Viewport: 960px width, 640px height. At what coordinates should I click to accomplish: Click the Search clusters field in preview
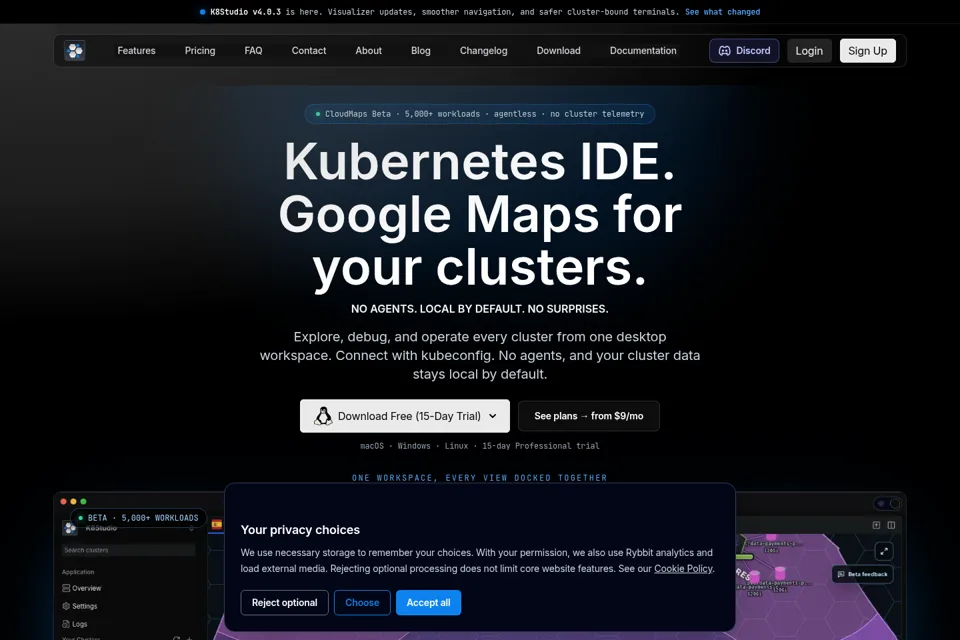pos(128,550)
